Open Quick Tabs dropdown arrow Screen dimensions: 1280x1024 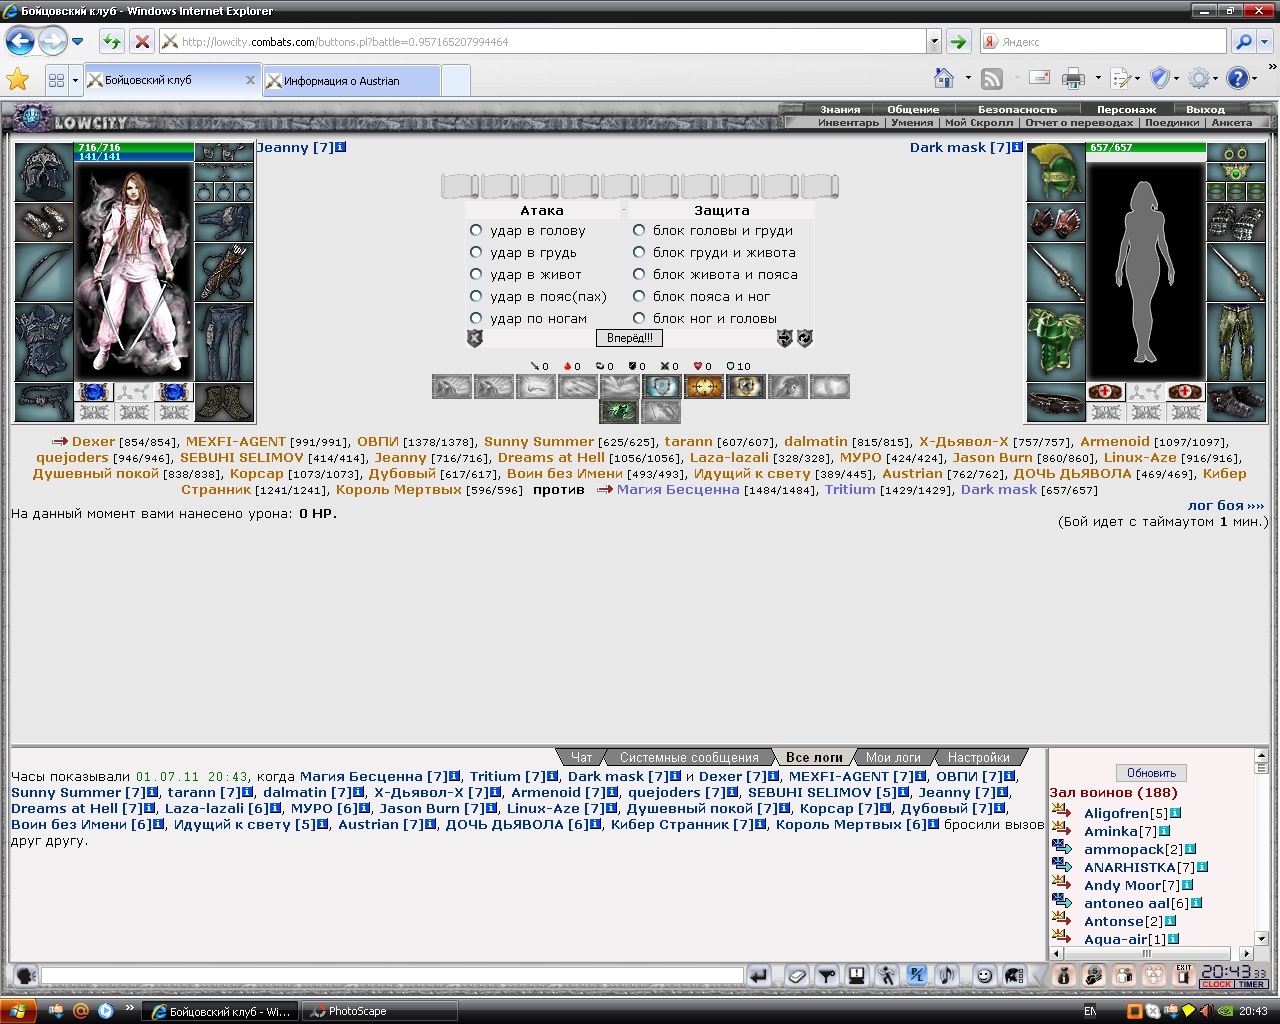click(x=75, y=80)
